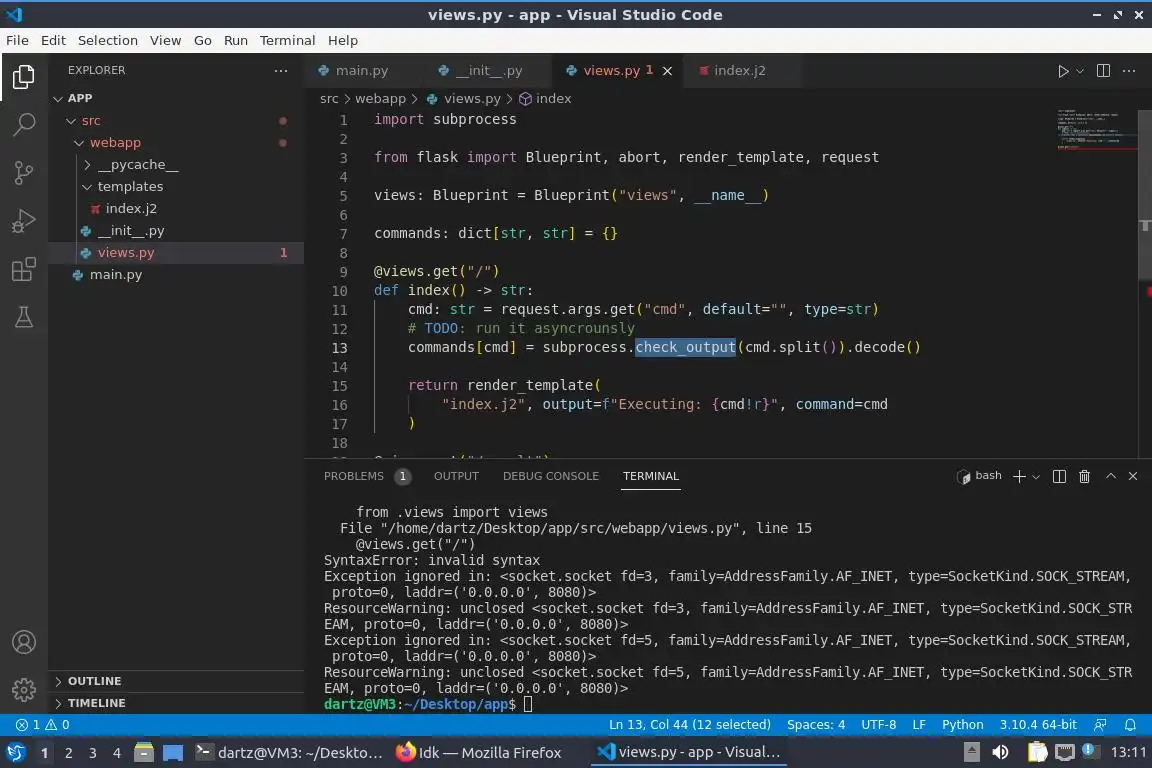This screenshot has height=768, width=1152.
Task: Kill terminal trash icon
Action: (x=1084, y=476)
